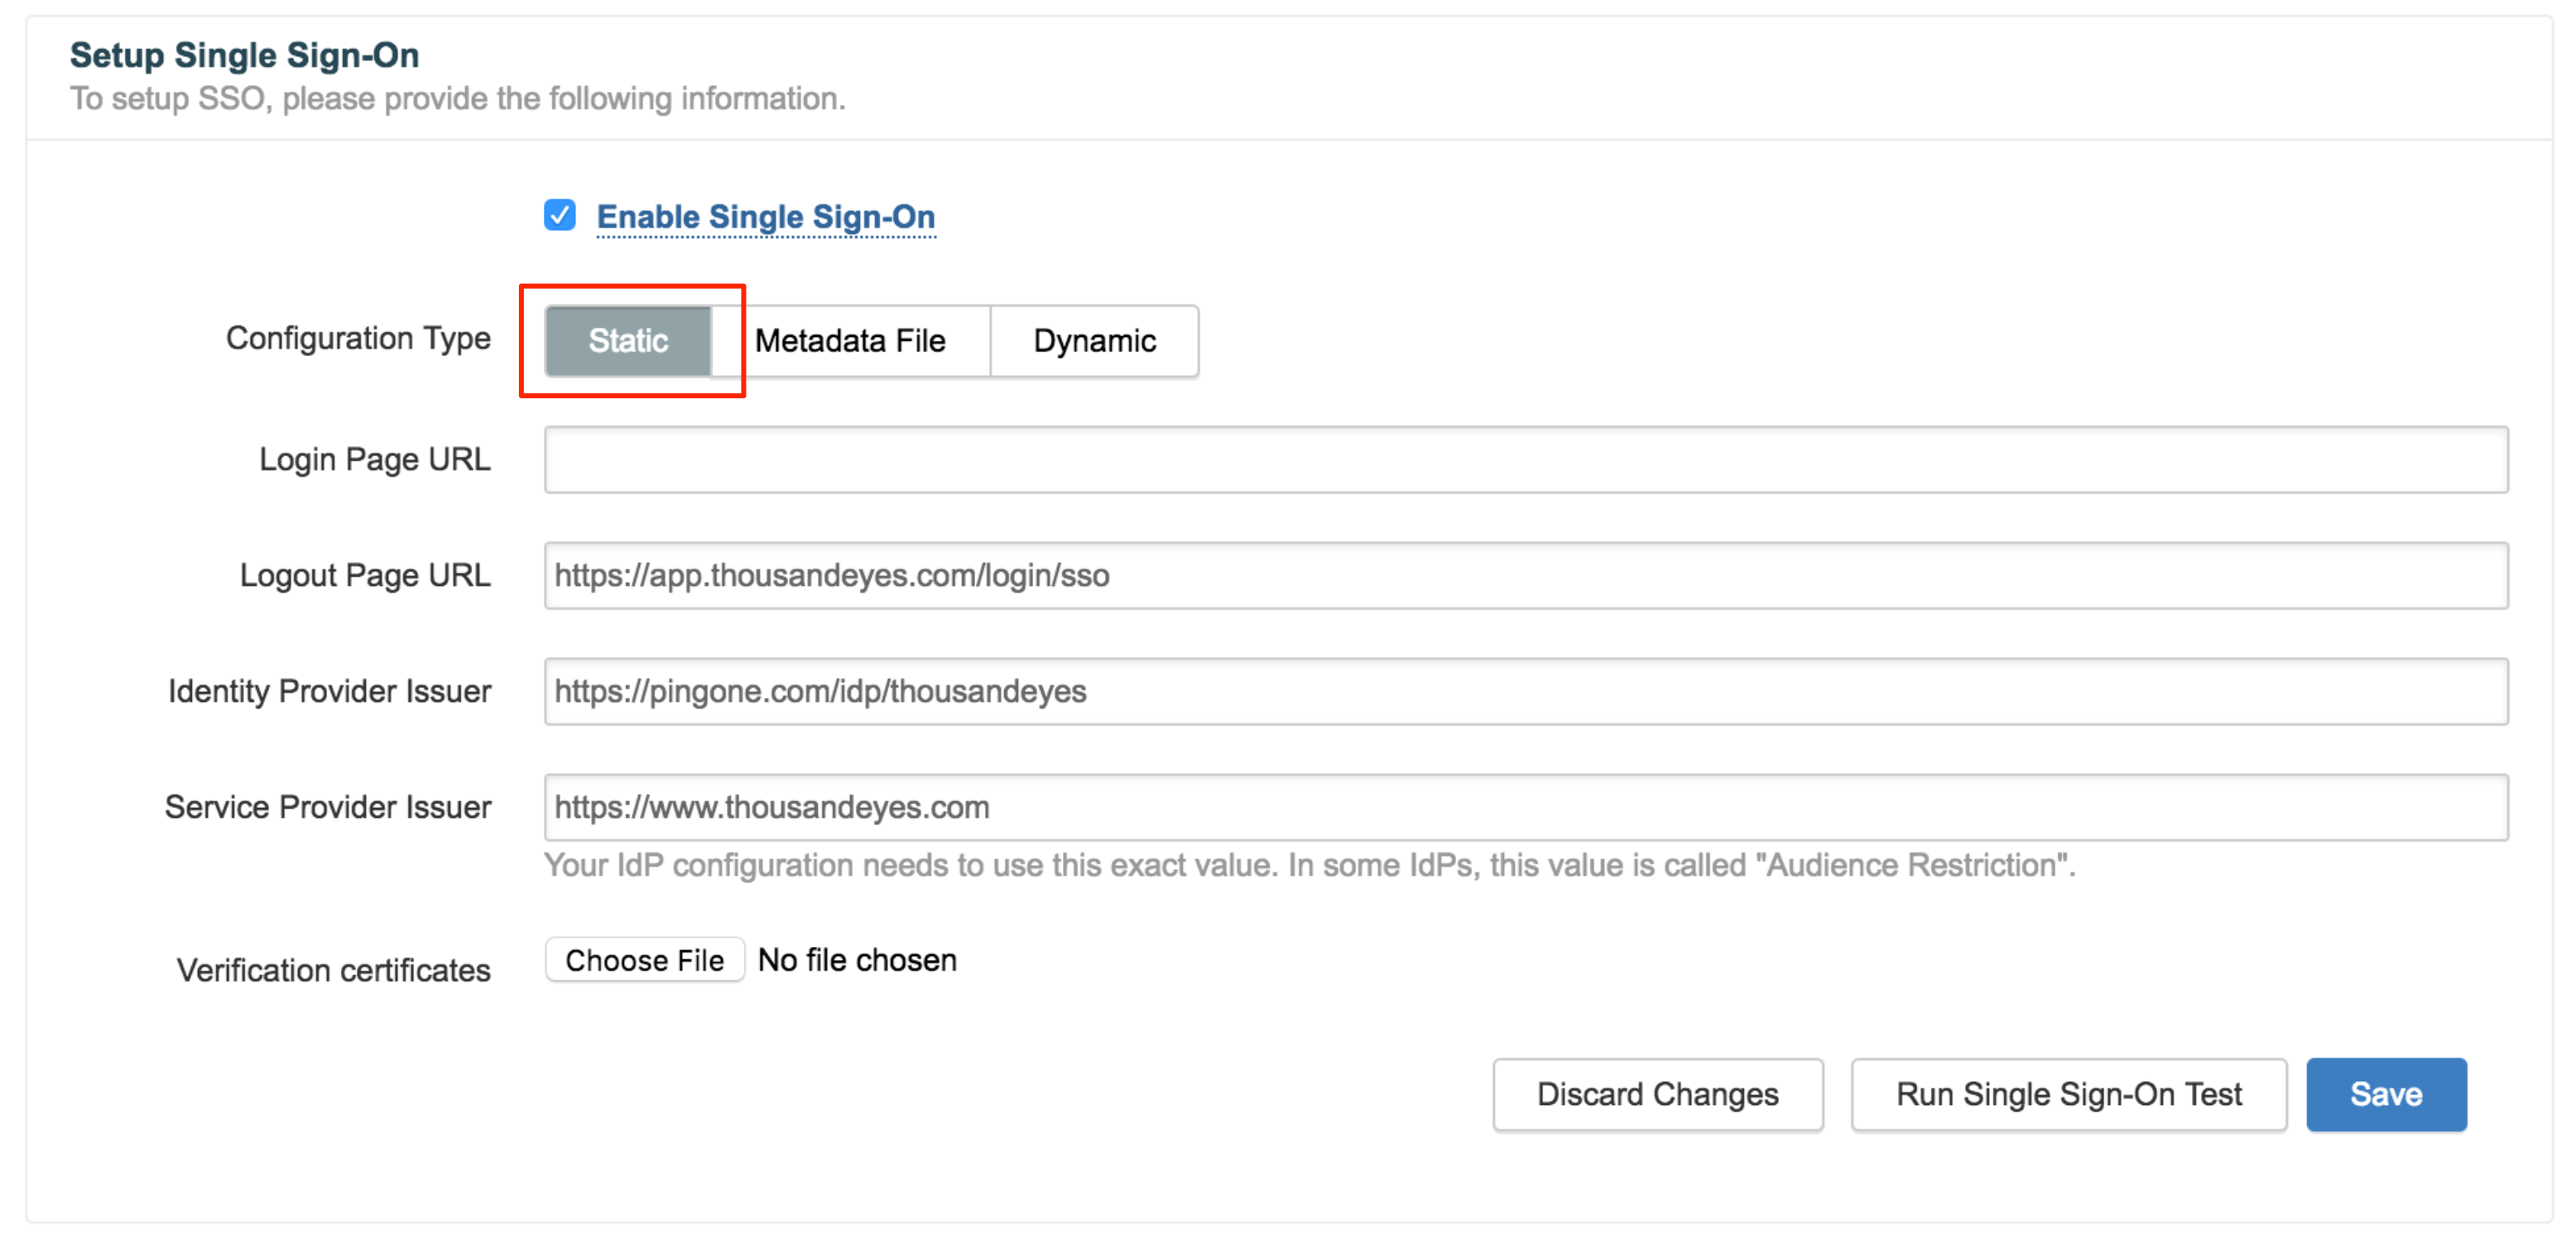The width and height of the screenshot is (2576, 1235).
Task: Select the Service Provider Issuer field
Action: pos(1526,808)
